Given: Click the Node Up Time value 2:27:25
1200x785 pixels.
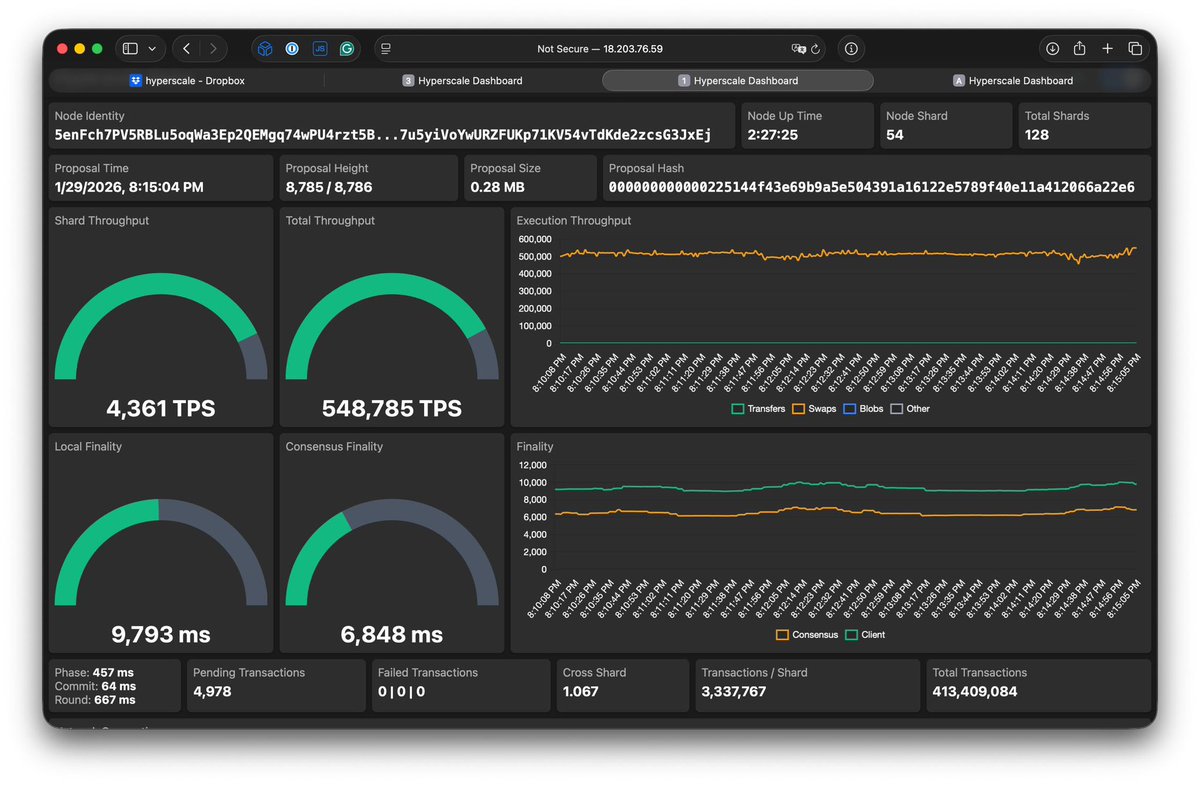Looking at the screenshot, I should [772, 135].
